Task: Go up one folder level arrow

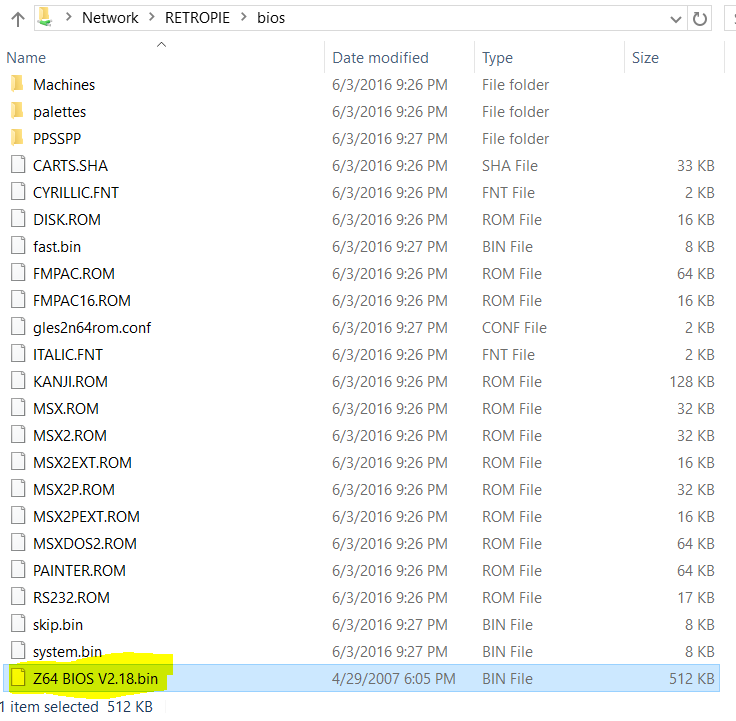Action: [18, 19]
